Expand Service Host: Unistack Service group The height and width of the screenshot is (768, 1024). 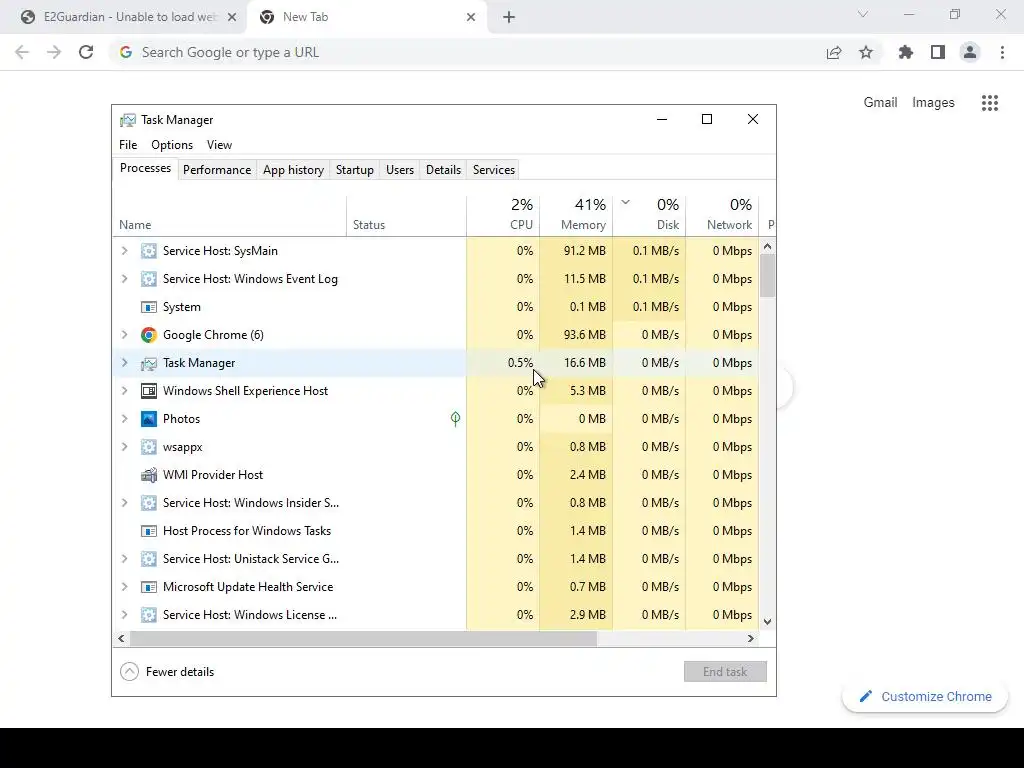124,559
